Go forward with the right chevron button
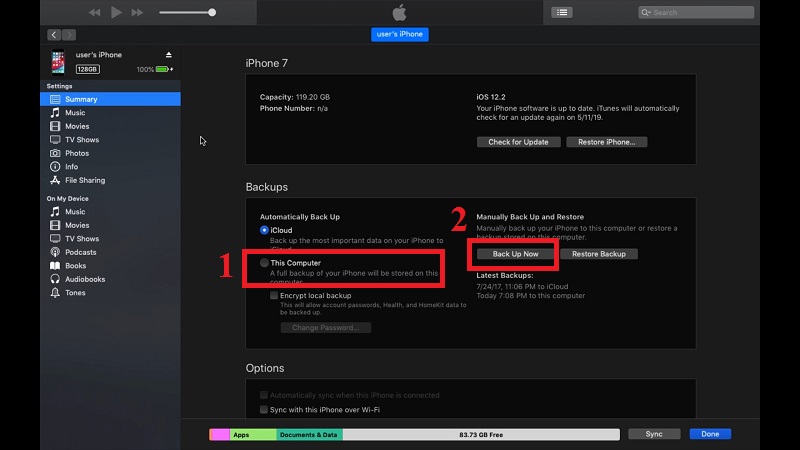 pos(69,35)
